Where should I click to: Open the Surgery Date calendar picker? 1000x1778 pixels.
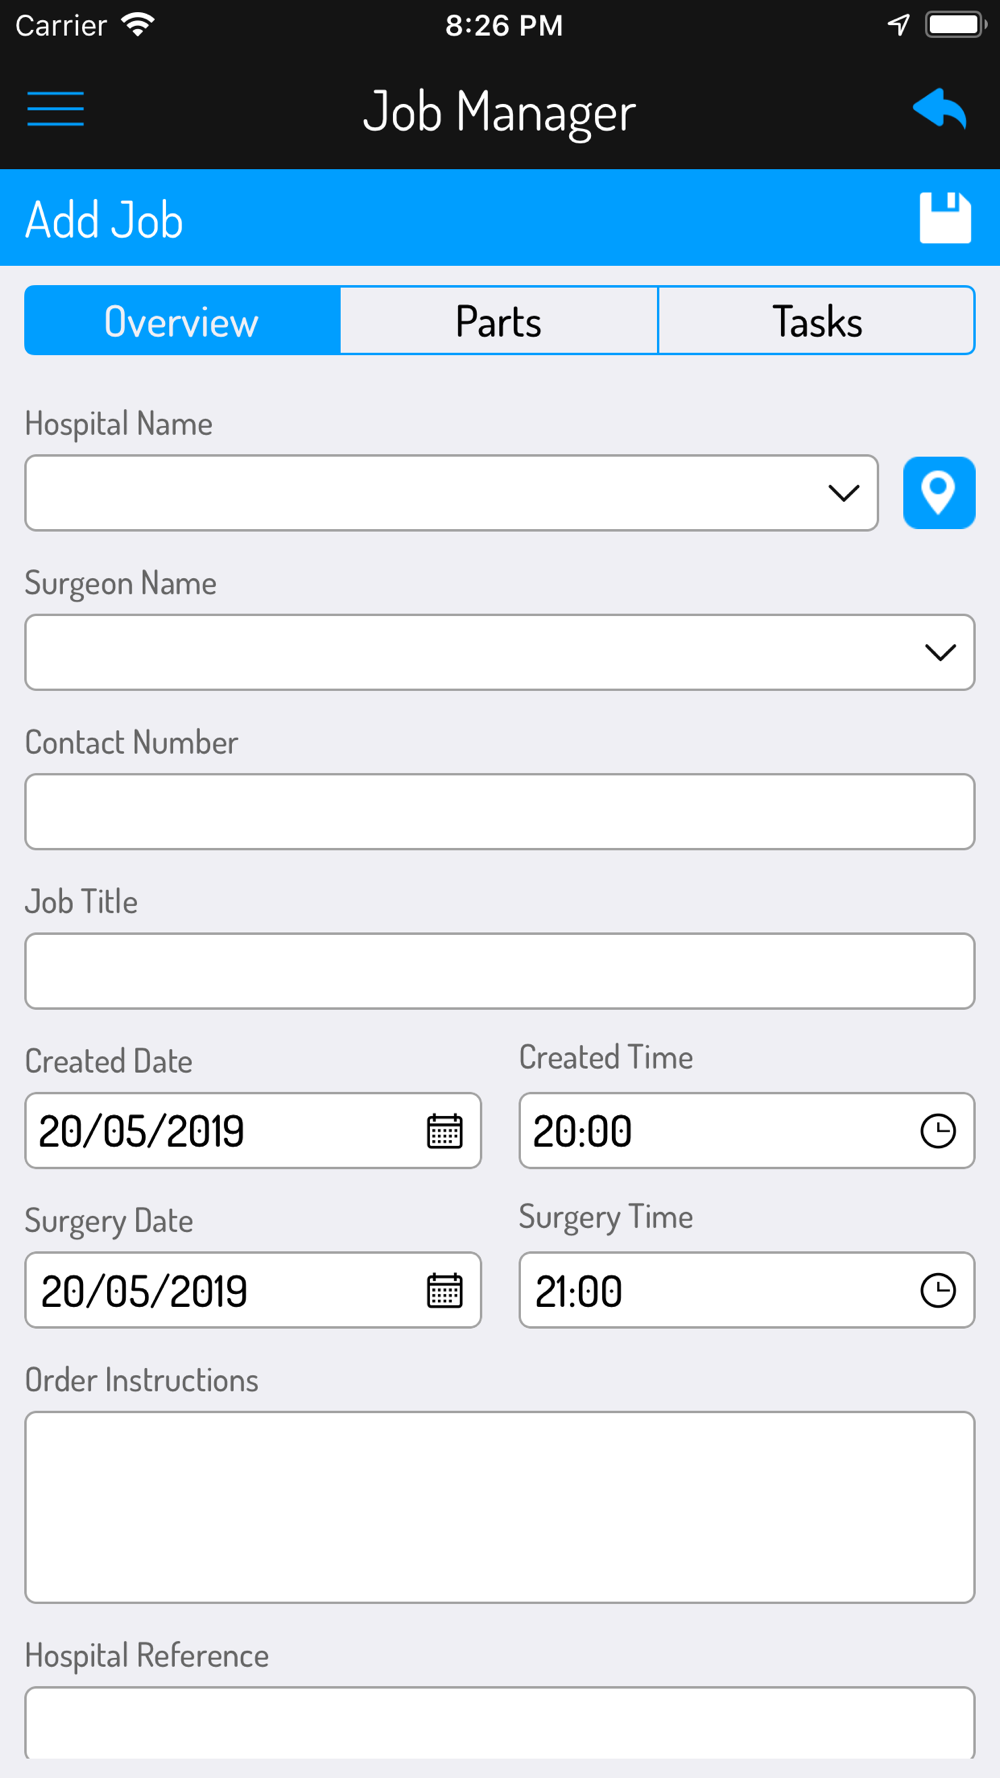click(x=445, y=1290)
